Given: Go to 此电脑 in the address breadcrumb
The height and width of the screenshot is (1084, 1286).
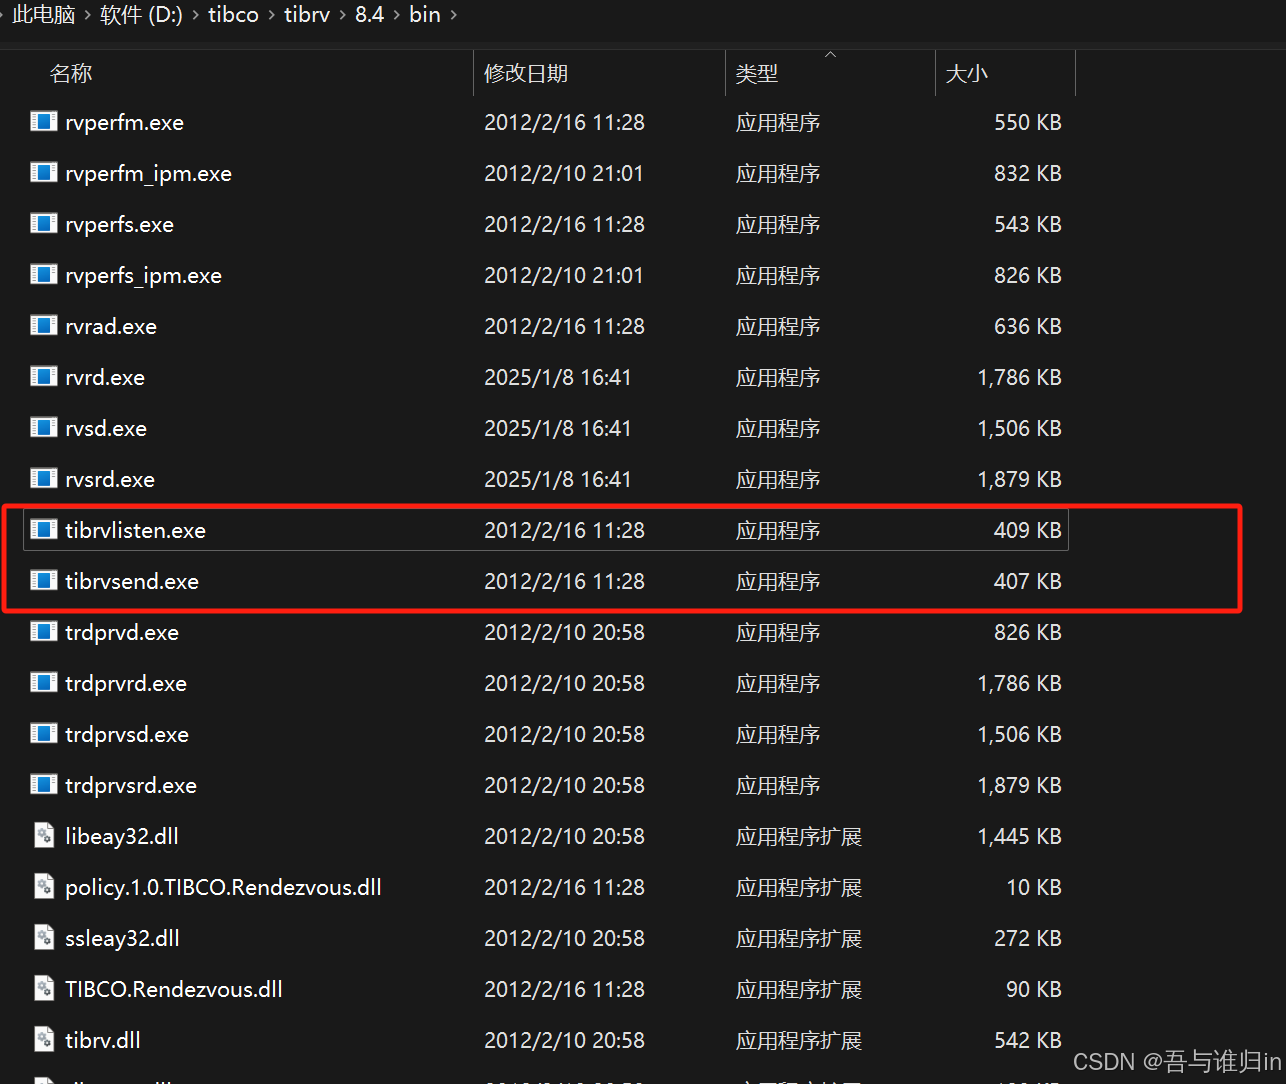Looking at the screenshot, I should [44, 15].
